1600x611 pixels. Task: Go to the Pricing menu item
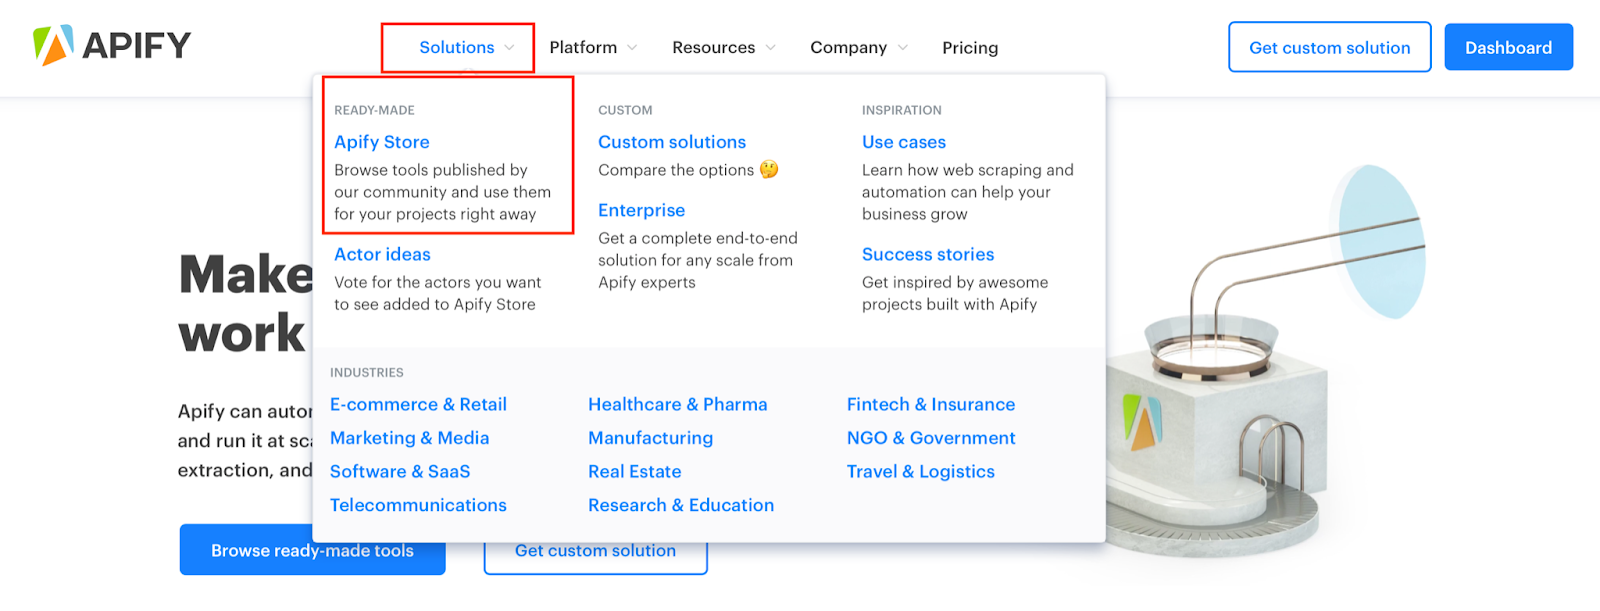(x=970, y=48)
